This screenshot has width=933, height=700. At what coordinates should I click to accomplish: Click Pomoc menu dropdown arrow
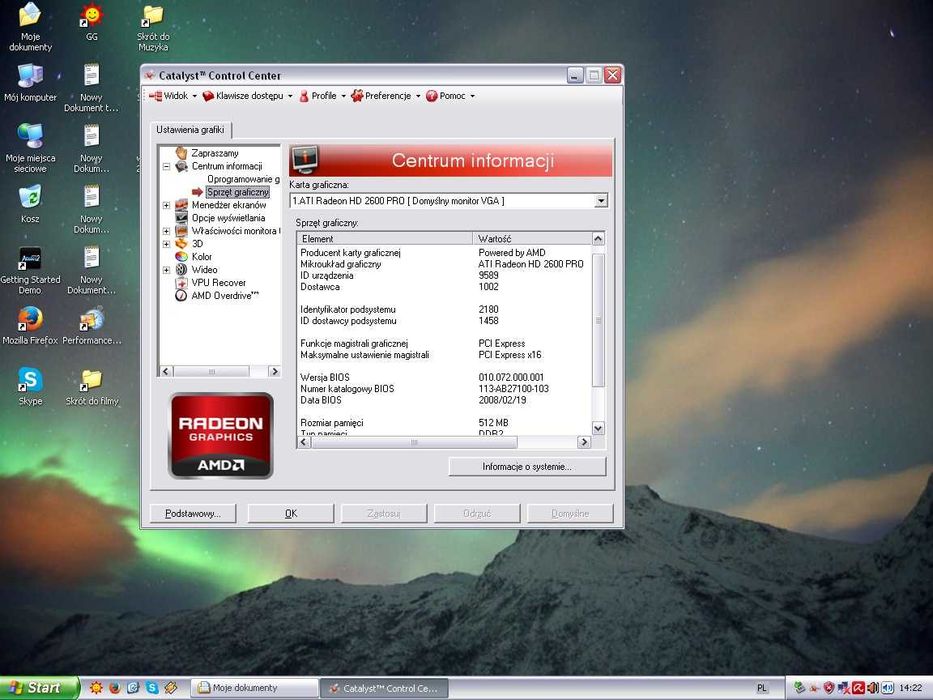pos(472,96)
